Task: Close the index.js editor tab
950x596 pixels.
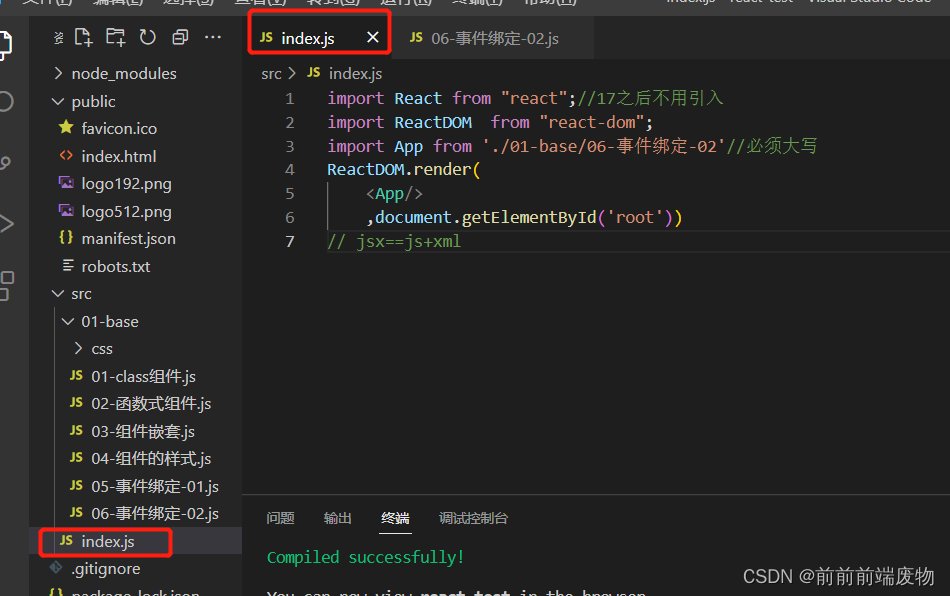Action: [373, 38]
